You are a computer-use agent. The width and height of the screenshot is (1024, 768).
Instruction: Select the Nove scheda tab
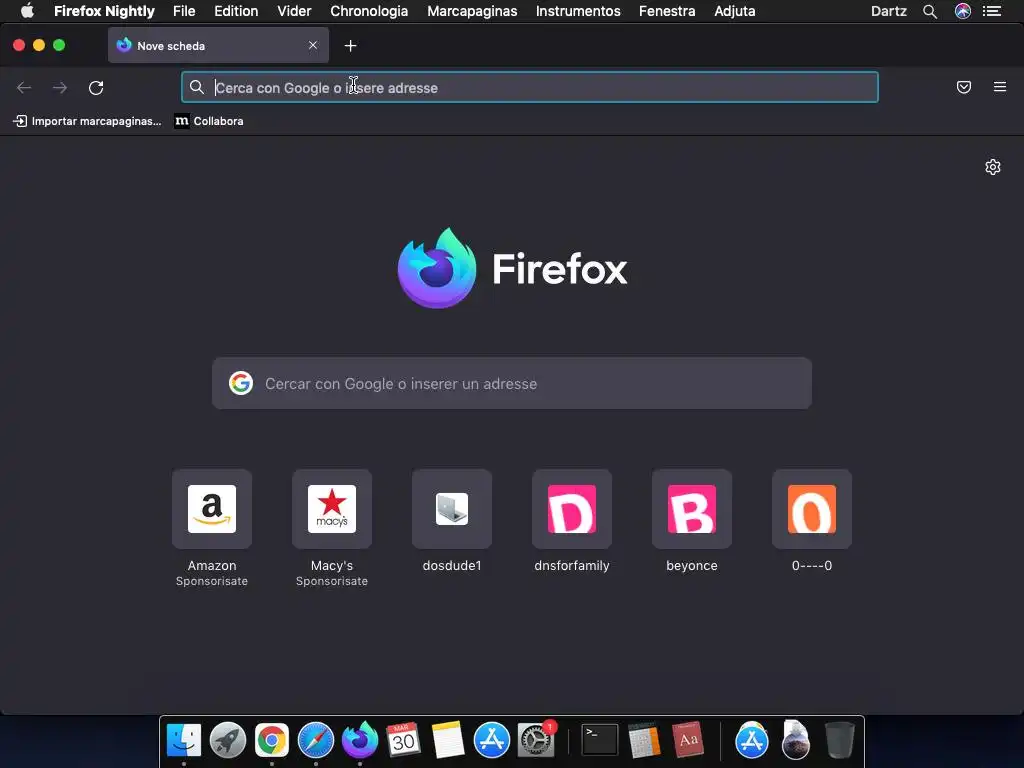pos(218,45)
